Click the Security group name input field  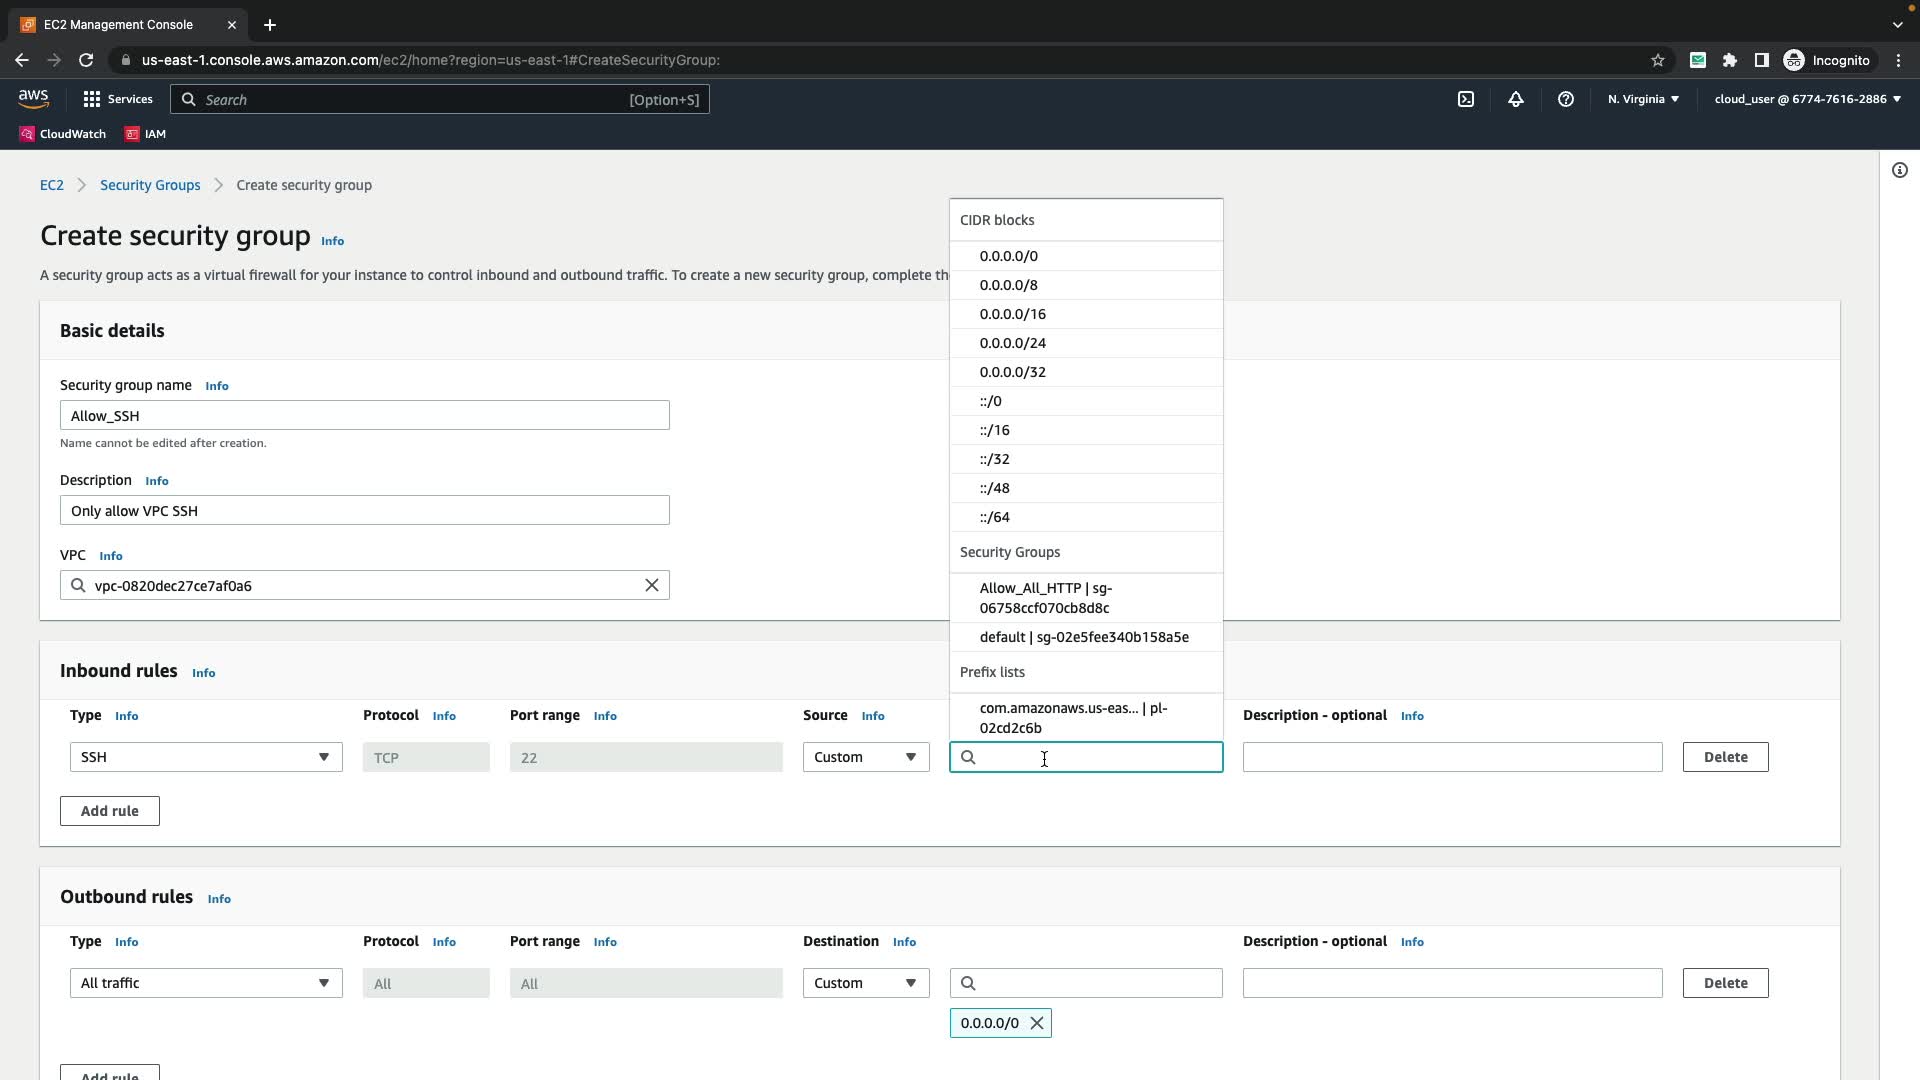point(365,415)
